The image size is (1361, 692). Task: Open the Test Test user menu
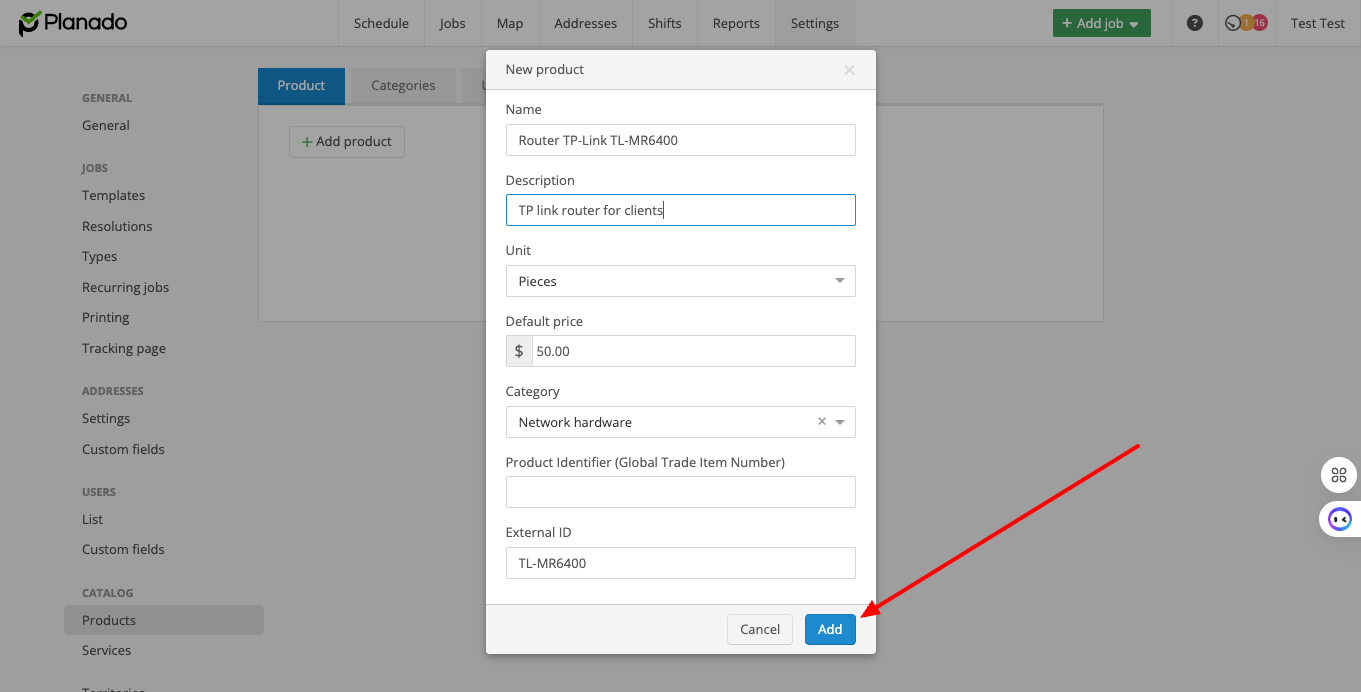coord(1317,23)
